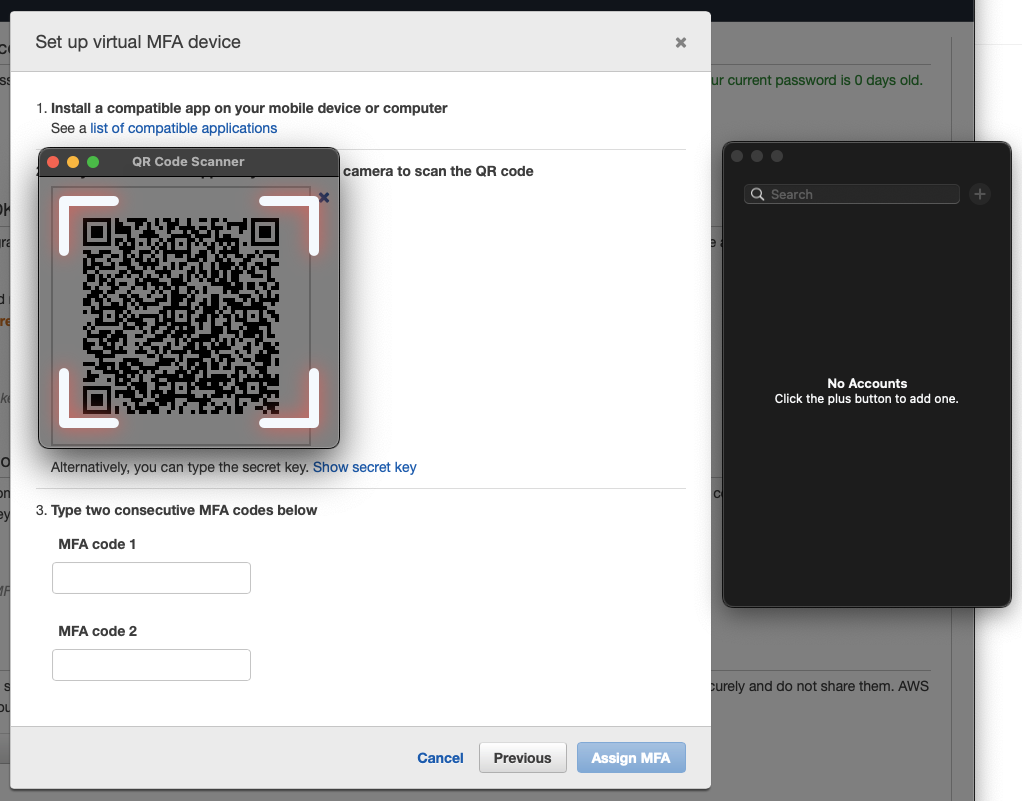Image resolution: width=1022 pixels, height=801 pixels.
Task: Click 'Click the plus button to add one.'
Action: (x=866, y=399)
